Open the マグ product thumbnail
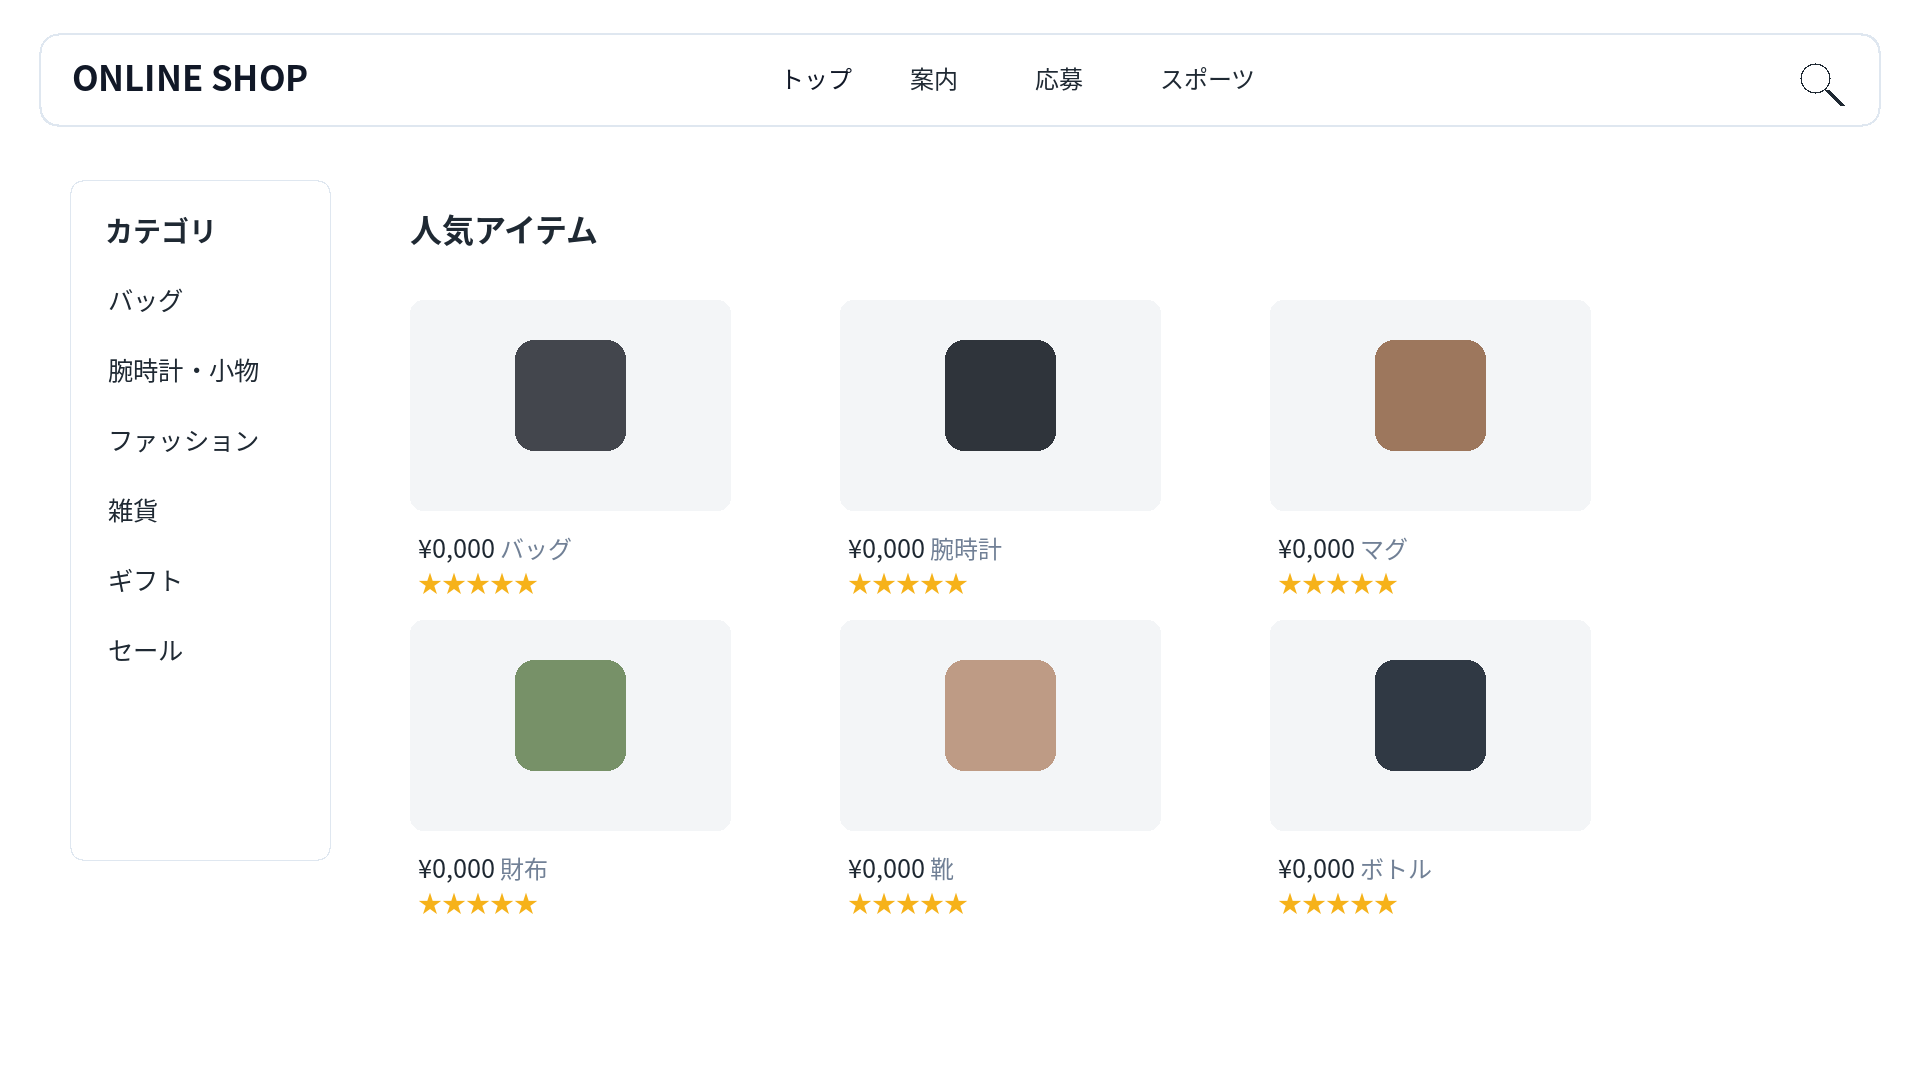1920x1080 pixels. 1430,405
